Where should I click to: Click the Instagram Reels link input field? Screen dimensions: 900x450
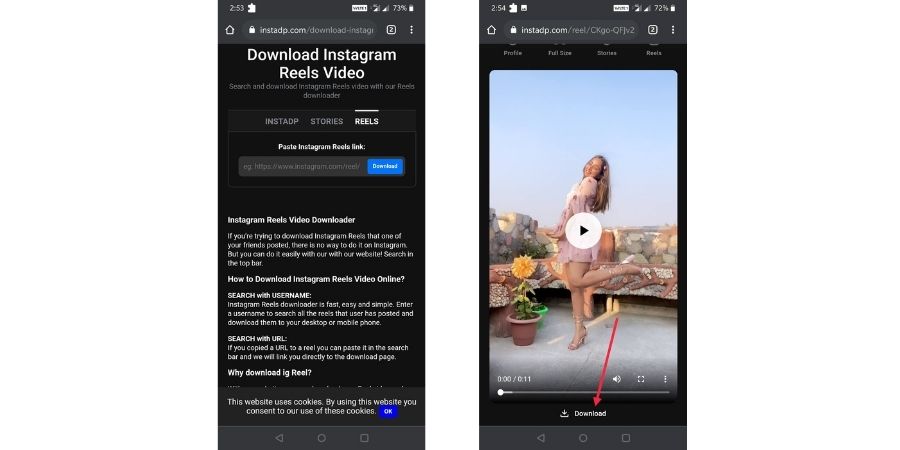coord(303,166)
